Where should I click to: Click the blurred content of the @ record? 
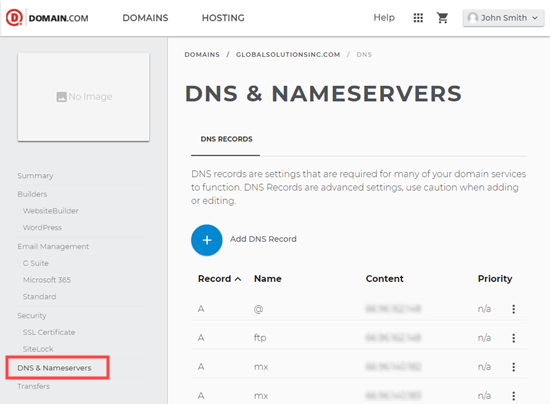tap(393, 309)
